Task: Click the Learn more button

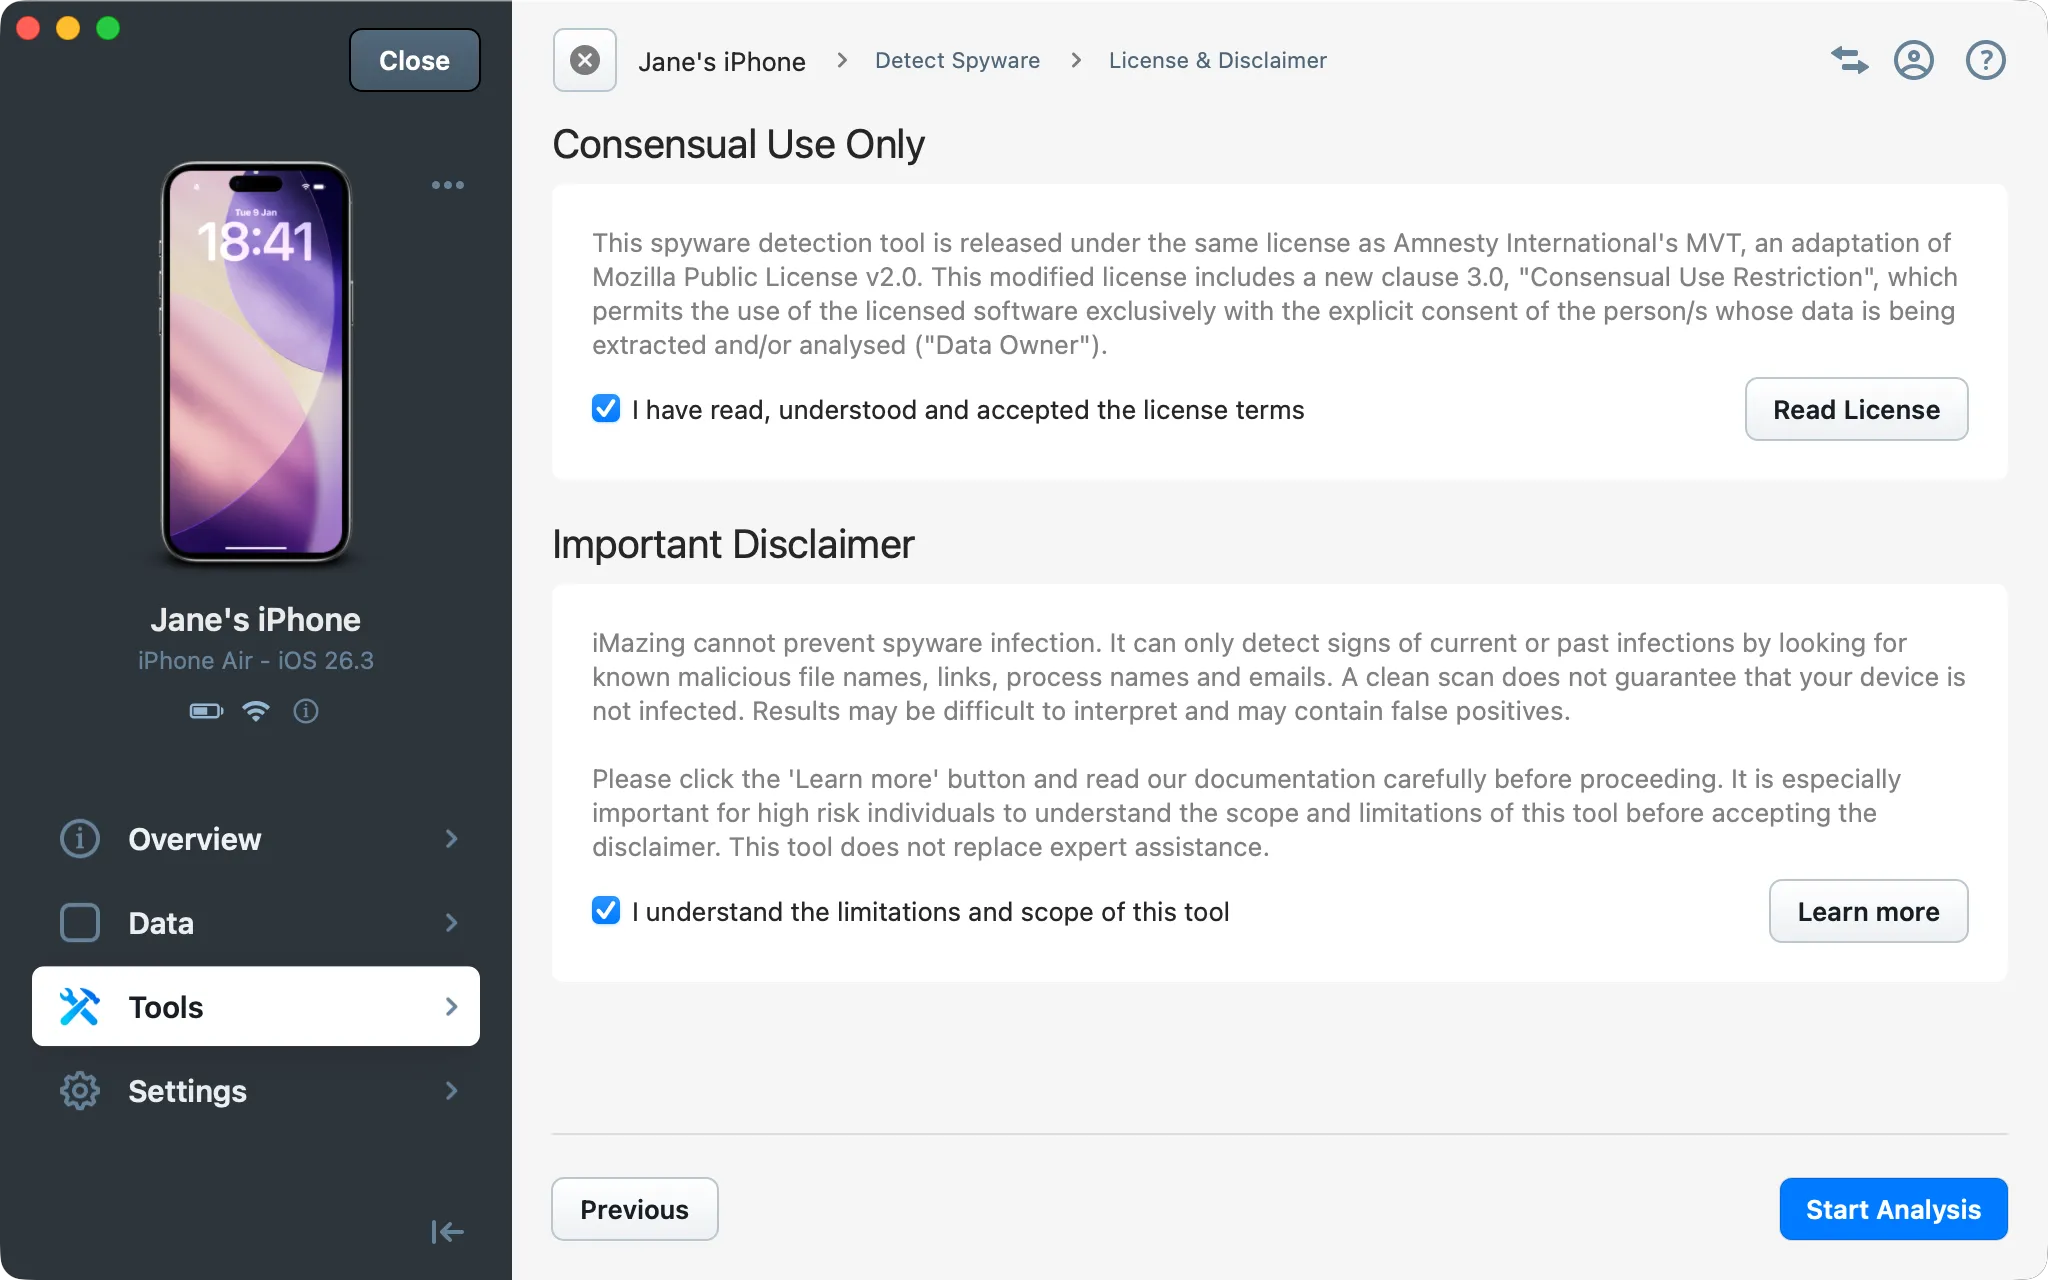Action: (x=1868, y=911)
